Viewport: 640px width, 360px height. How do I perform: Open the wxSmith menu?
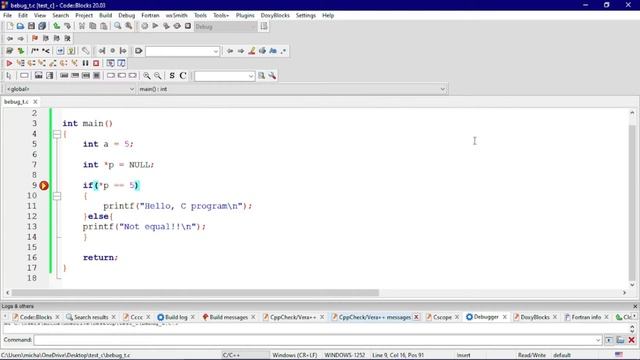(x=176, y=15)
